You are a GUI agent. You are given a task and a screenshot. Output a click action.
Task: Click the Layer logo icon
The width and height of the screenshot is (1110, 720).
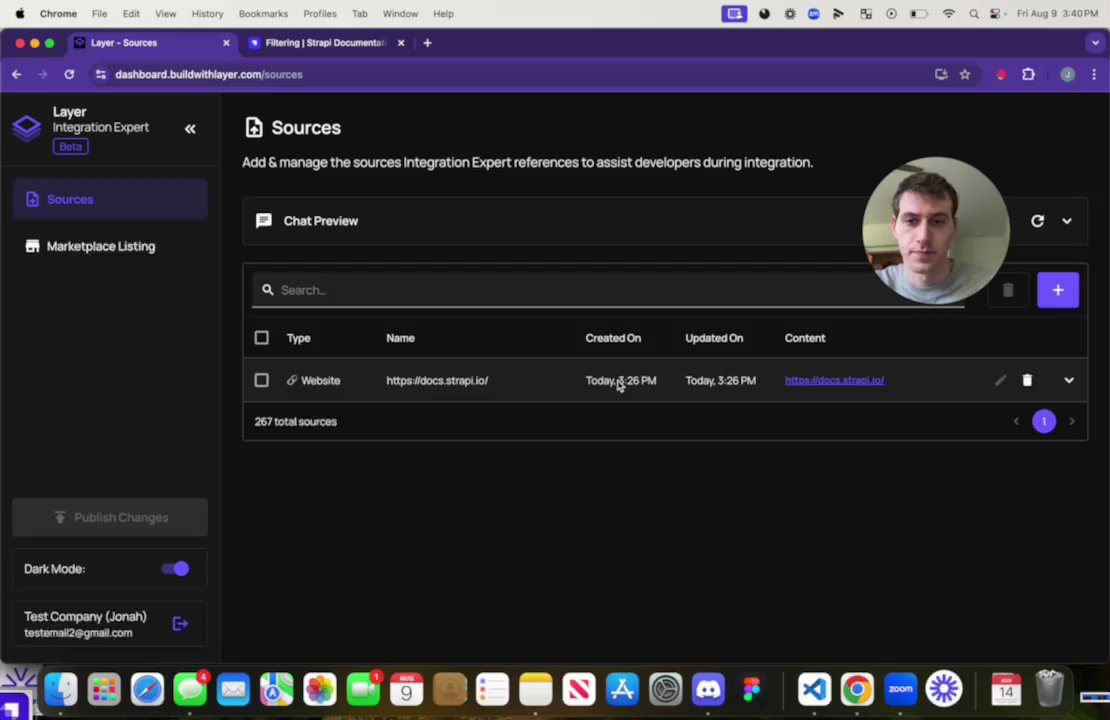click(x=26, y=128)
